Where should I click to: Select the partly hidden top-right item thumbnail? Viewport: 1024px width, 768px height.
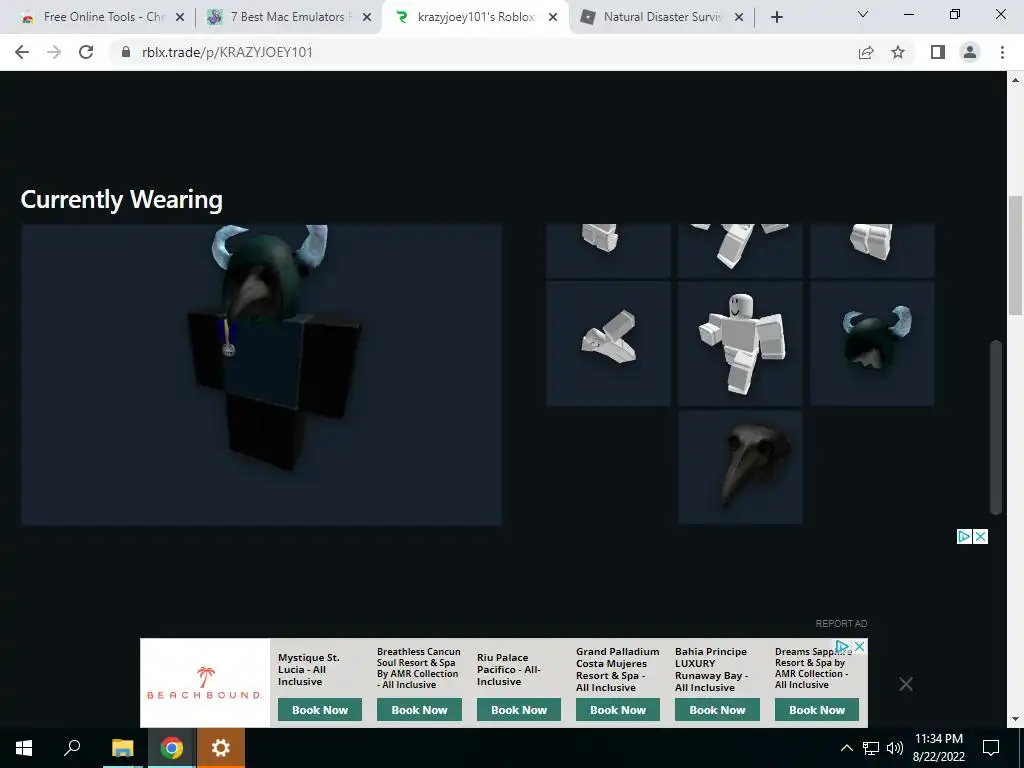pos(872,251)
